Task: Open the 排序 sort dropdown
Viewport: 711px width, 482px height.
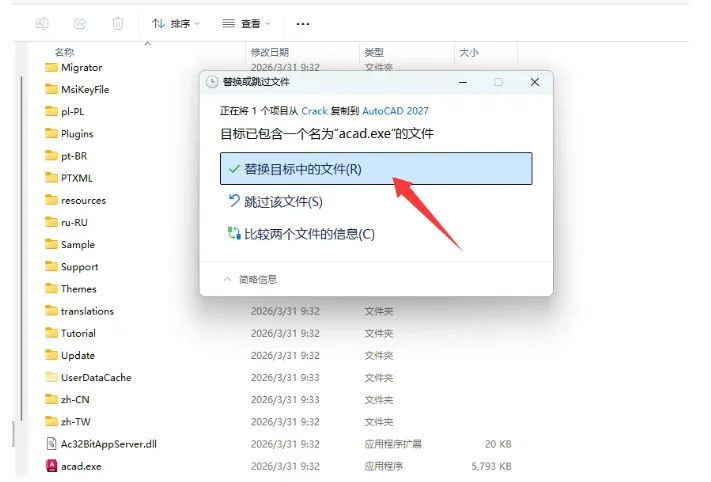Action: 175,24
